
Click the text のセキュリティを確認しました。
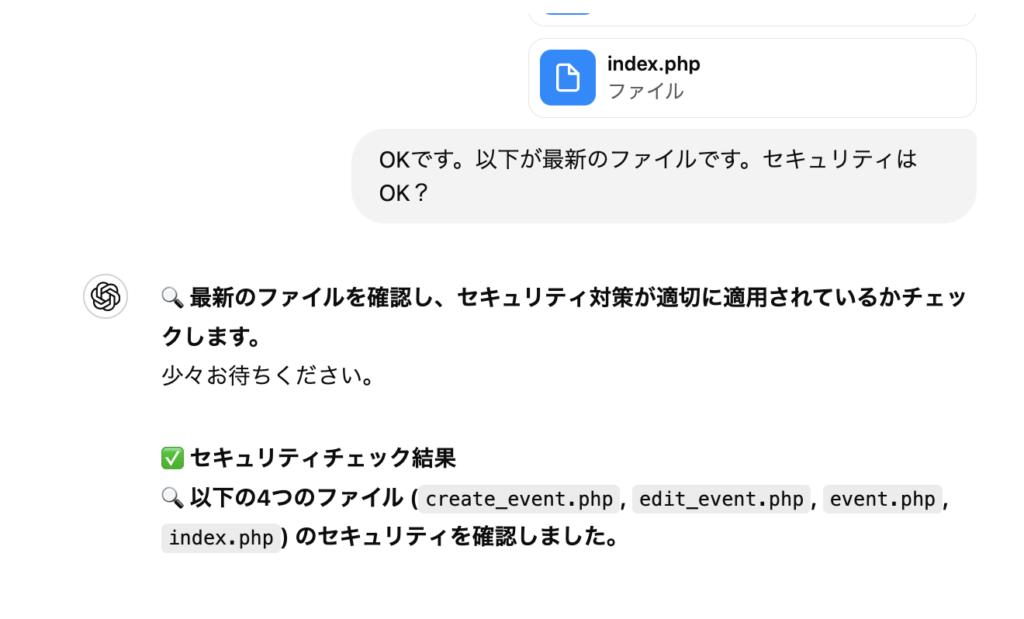click(455, 537)
